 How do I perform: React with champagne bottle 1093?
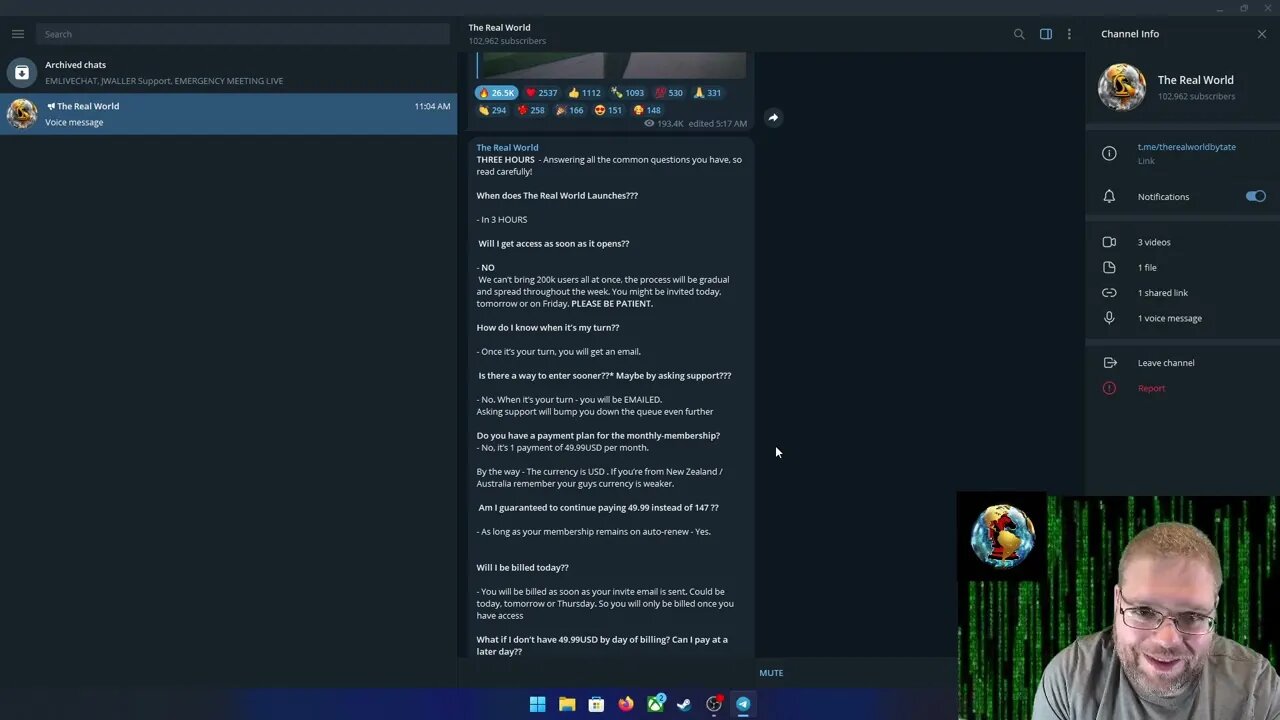click(628, 93)
